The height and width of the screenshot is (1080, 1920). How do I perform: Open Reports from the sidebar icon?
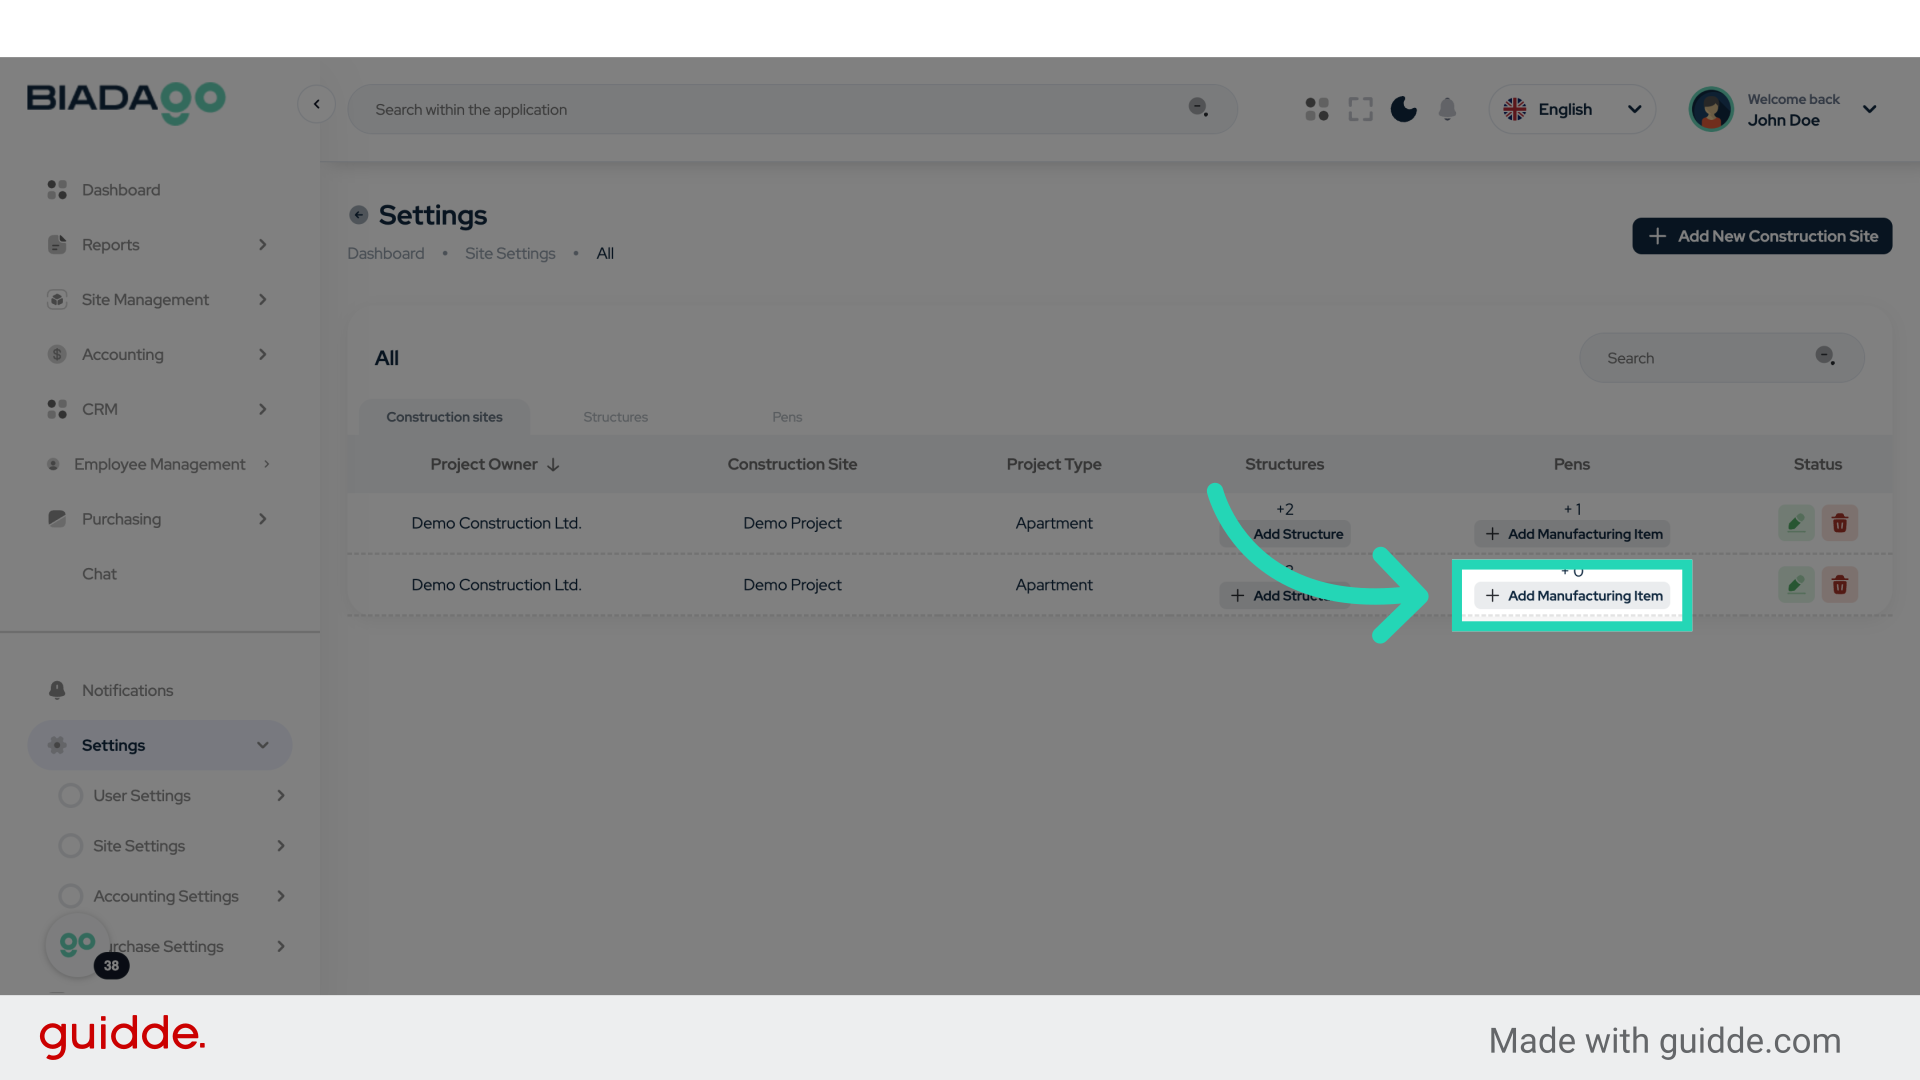(56, 244)
